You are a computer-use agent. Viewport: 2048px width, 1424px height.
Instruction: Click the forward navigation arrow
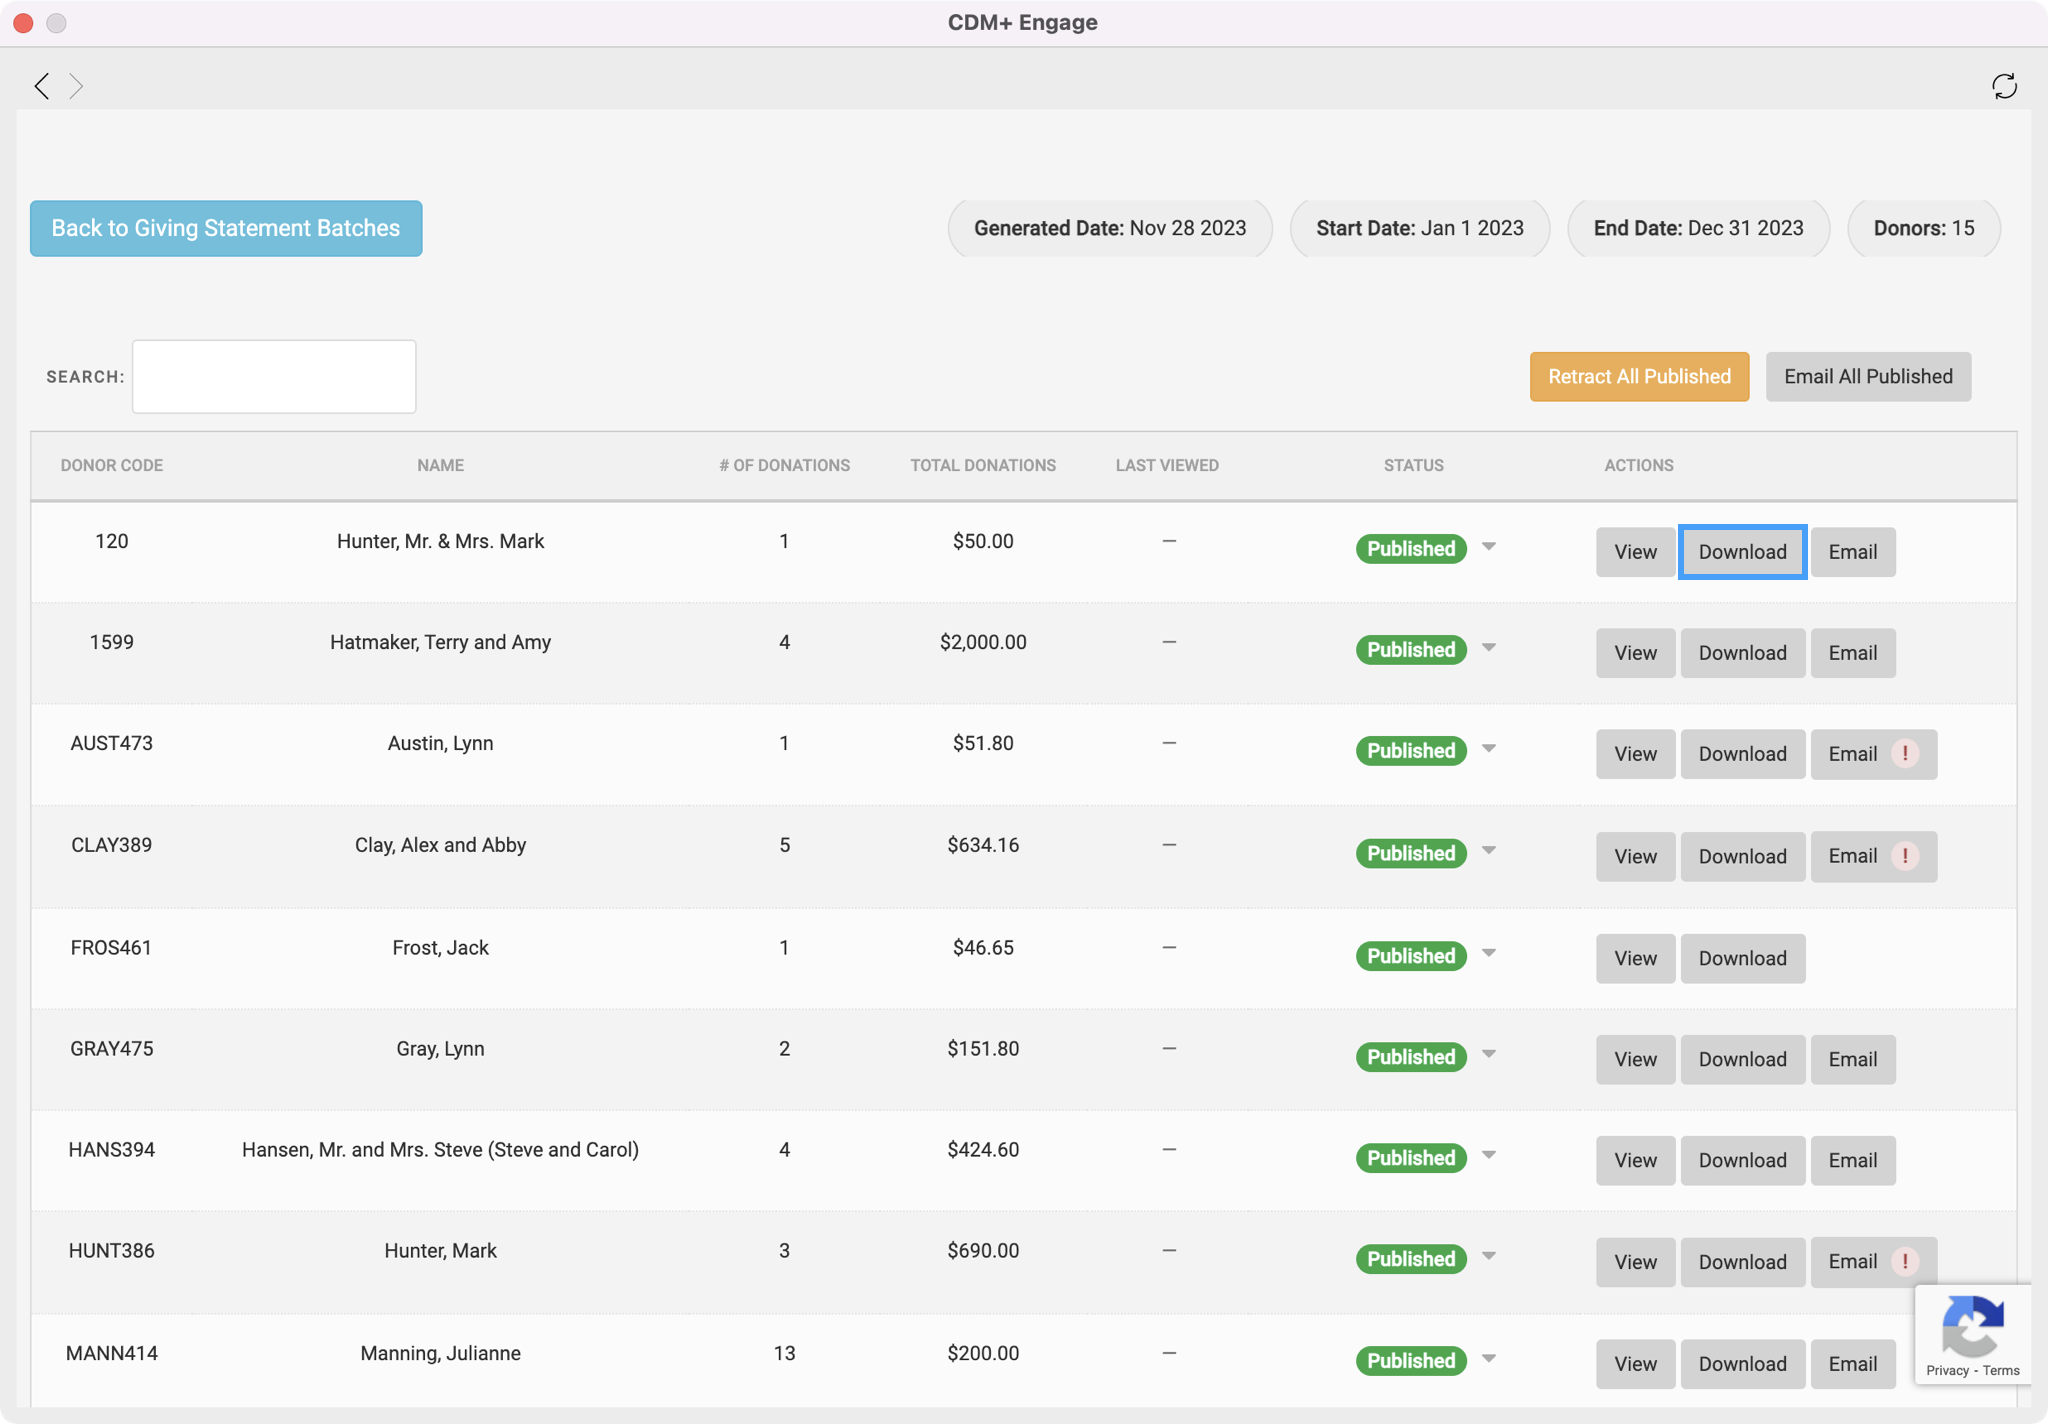pos(76,86)
